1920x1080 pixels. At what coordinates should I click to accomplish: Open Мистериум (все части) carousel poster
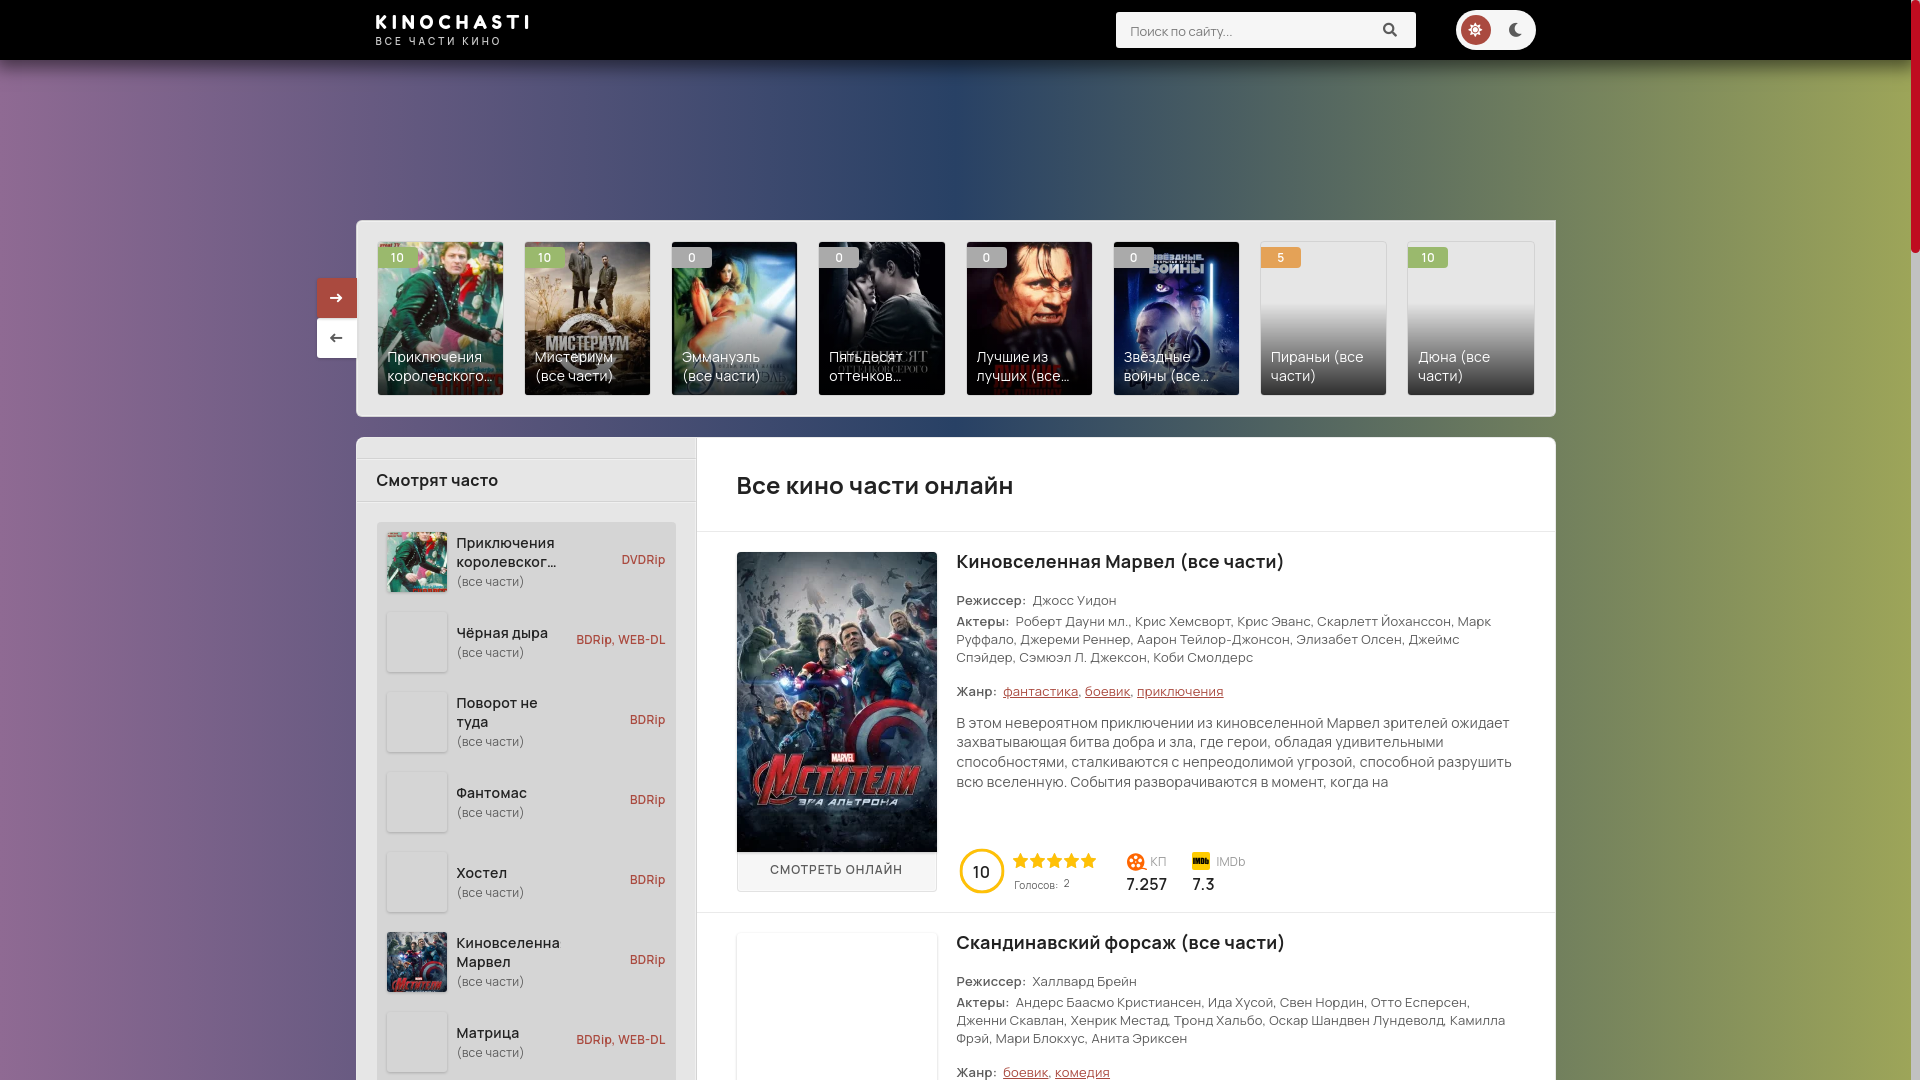coord(587,318)
